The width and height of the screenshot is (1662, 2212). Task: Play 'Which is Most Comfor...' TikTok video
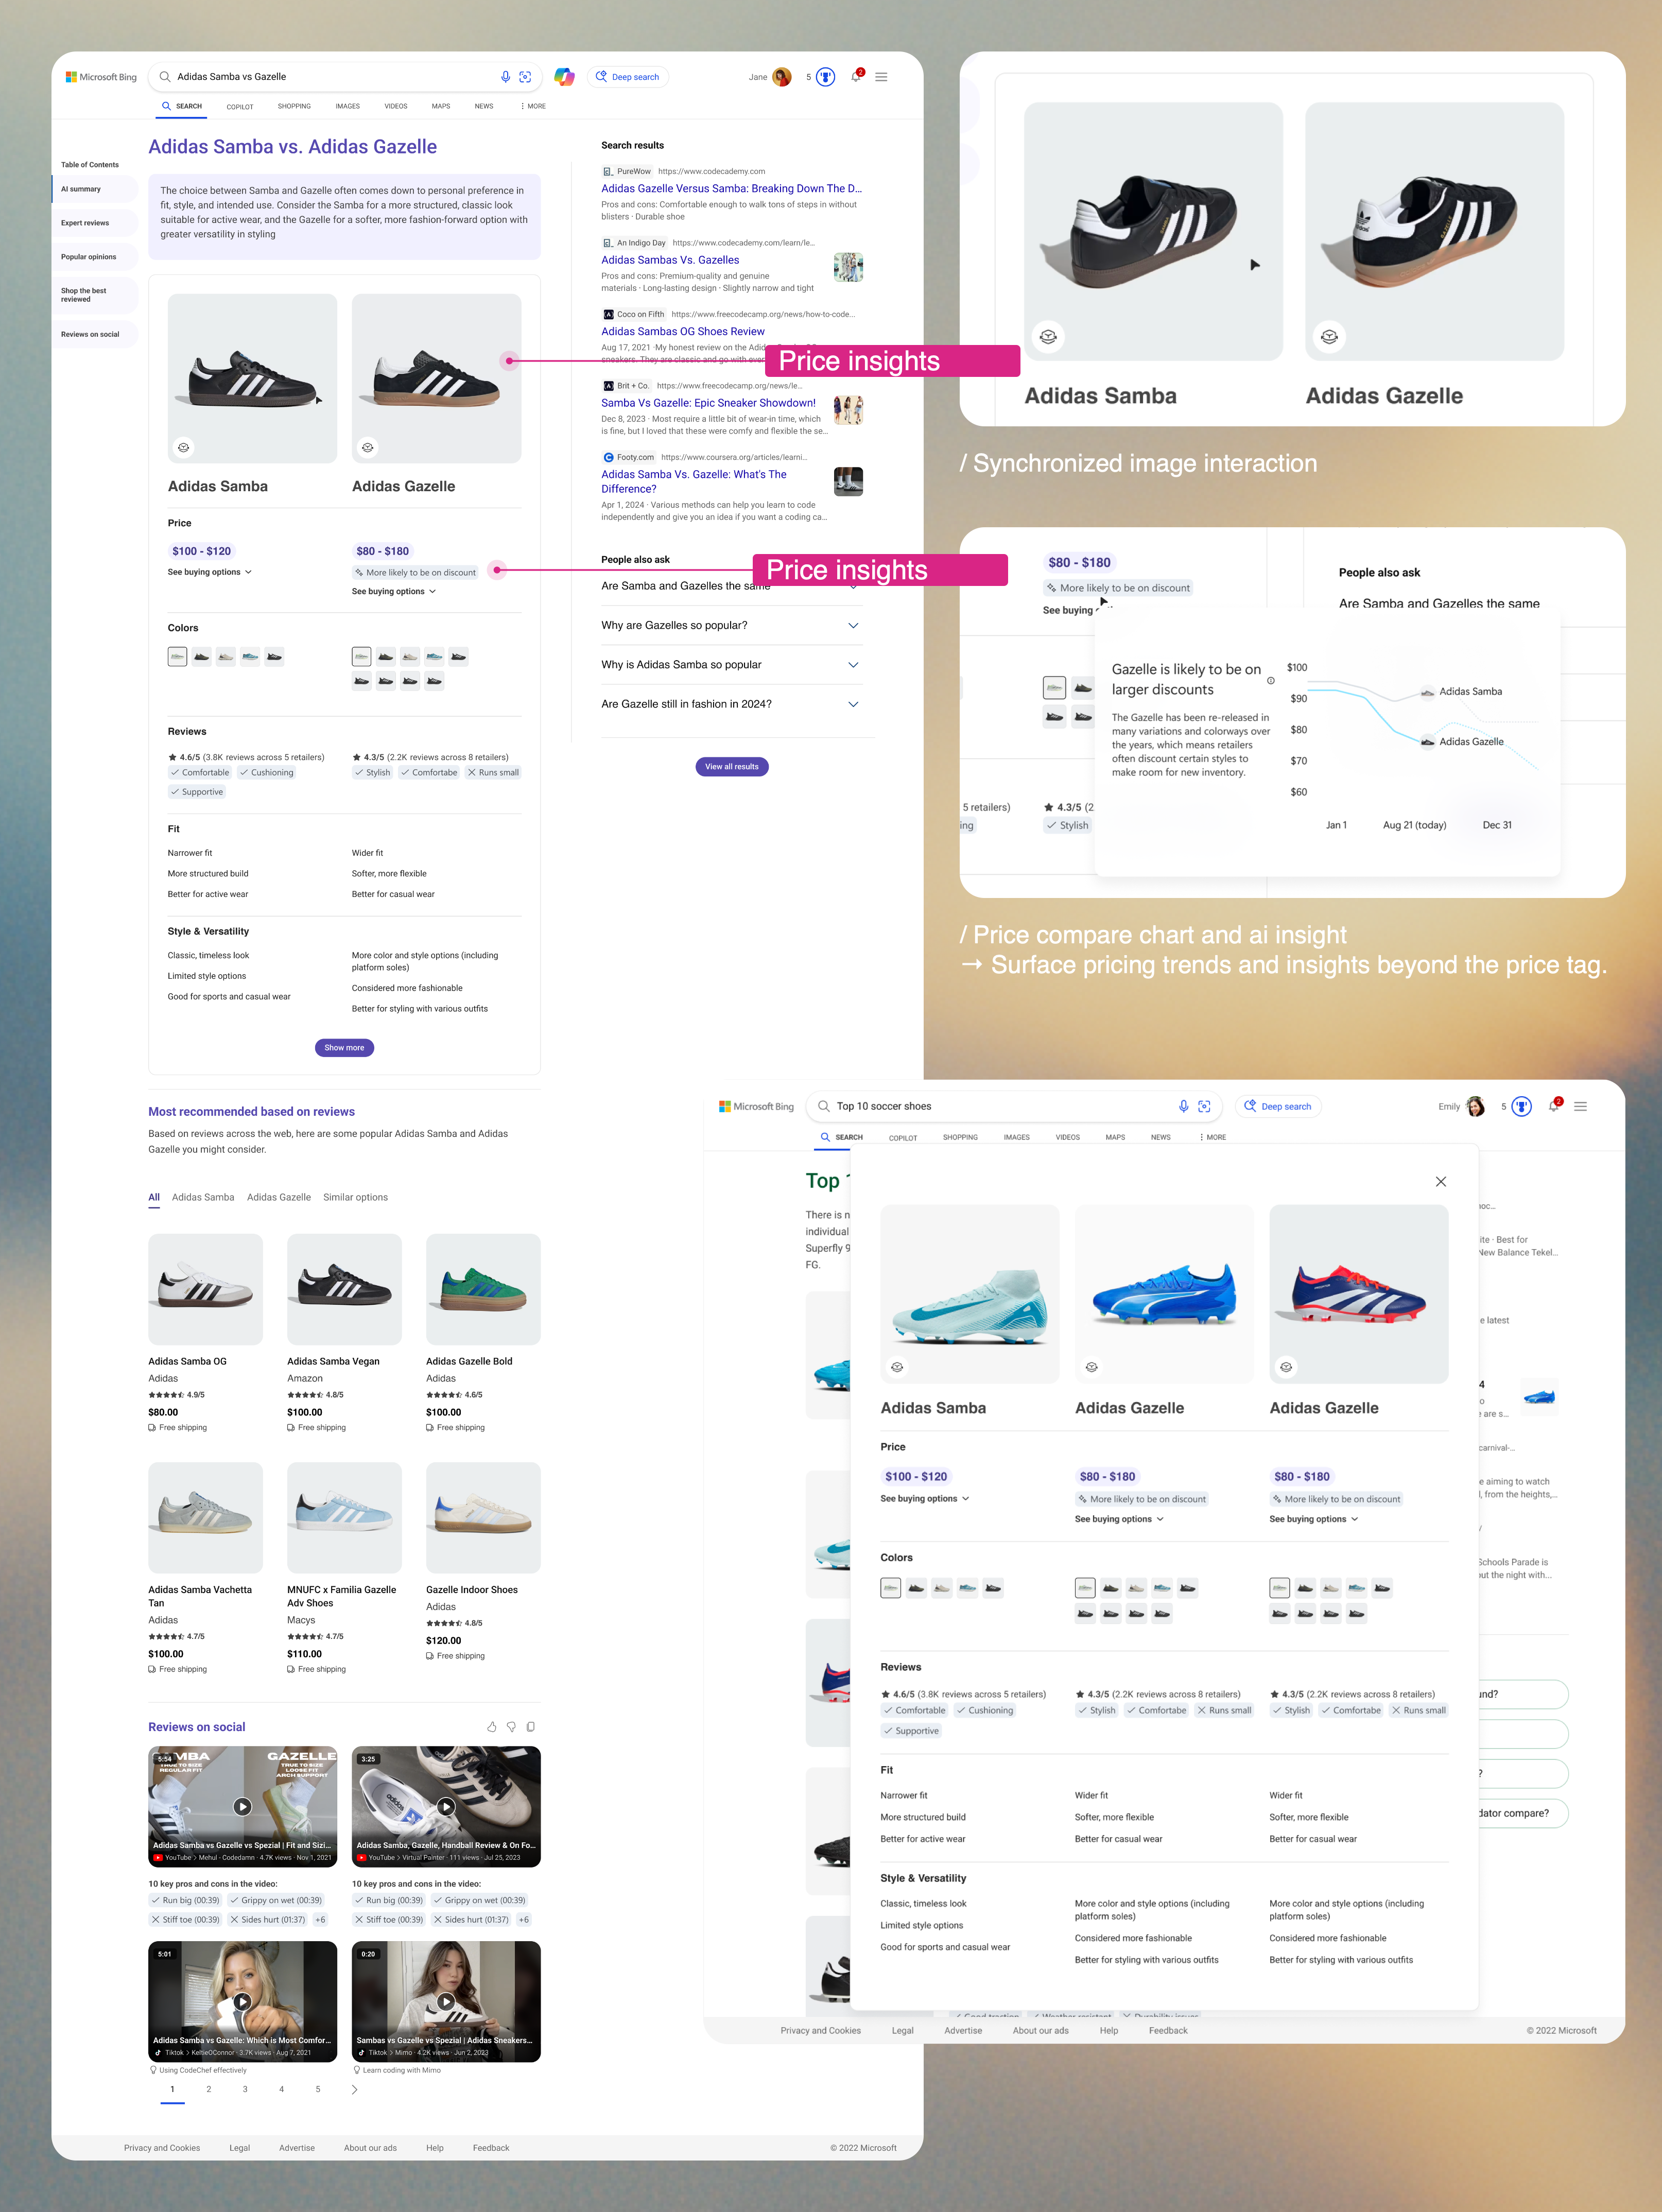(242, 2001)
